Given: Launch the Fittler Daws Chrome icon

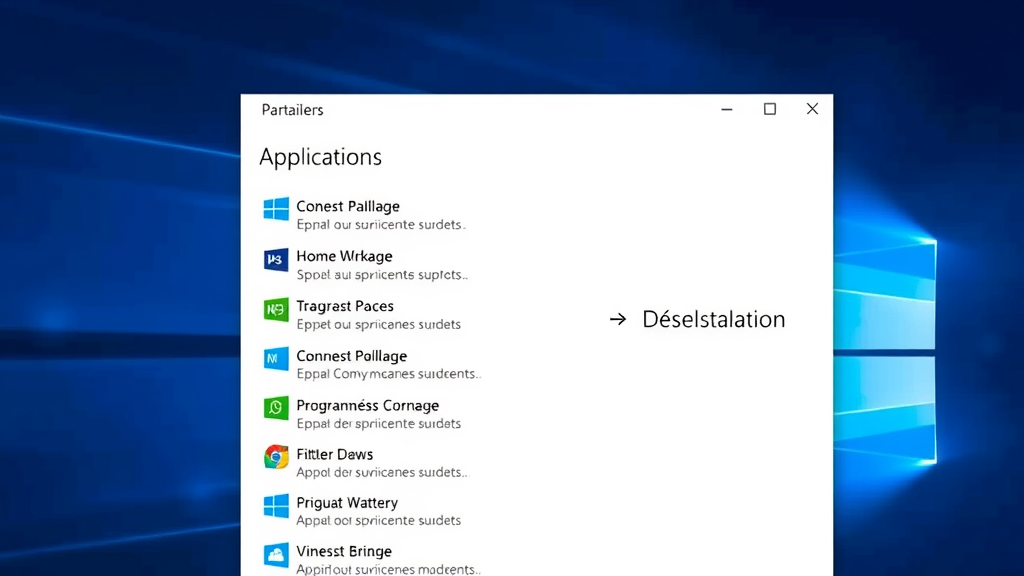Looking at the screenshot, I should tap(275, 457).
